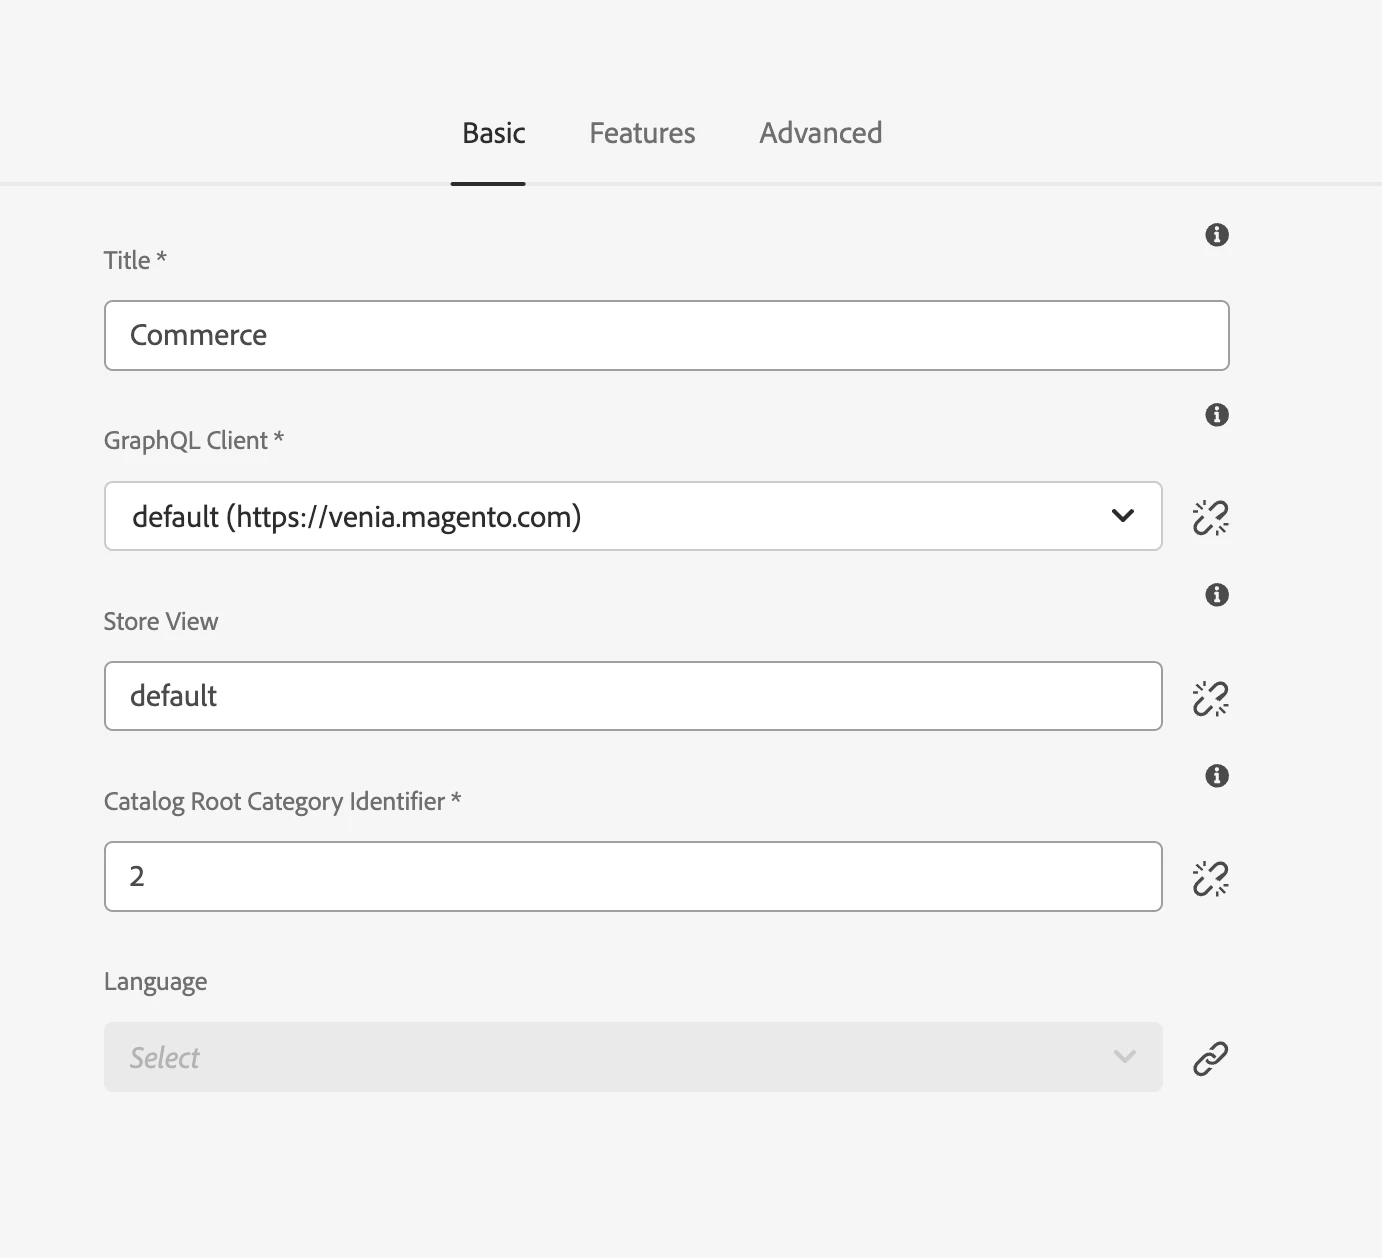Switch to the Basic tab
Image resolution: width=1382 pixels, height=1258 pixels.
pyautogui.click(x=493, y=134)
